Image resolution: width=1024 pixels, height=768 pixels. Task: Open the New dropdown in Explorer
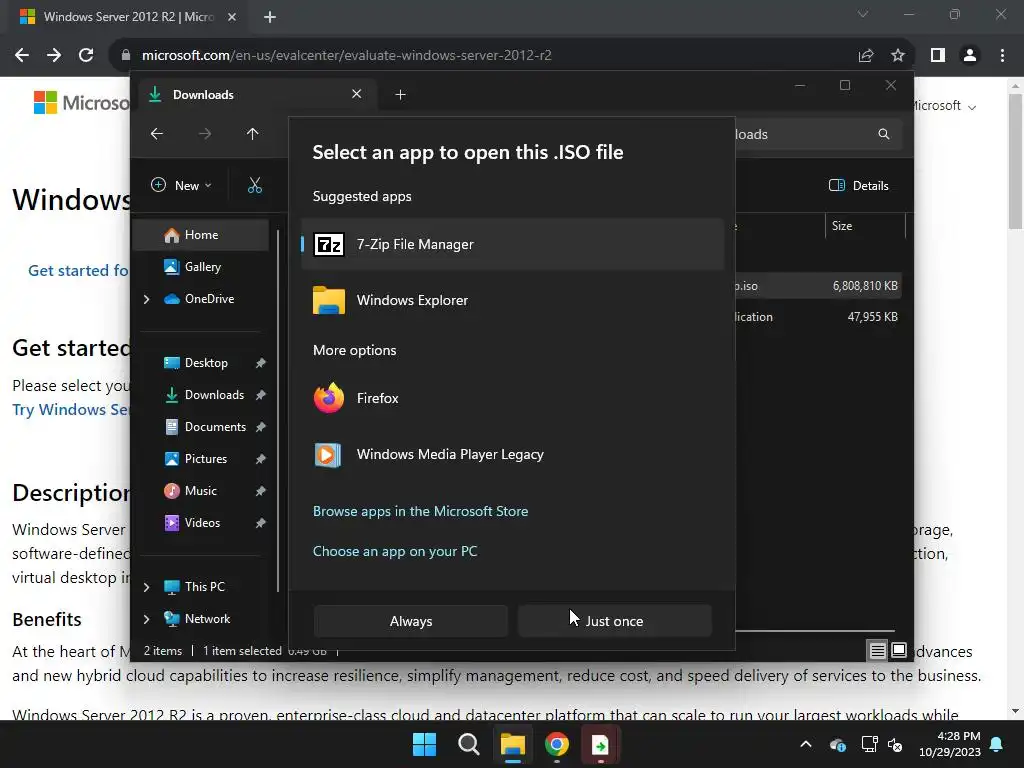pyautogui.click(x=181, y=185)
